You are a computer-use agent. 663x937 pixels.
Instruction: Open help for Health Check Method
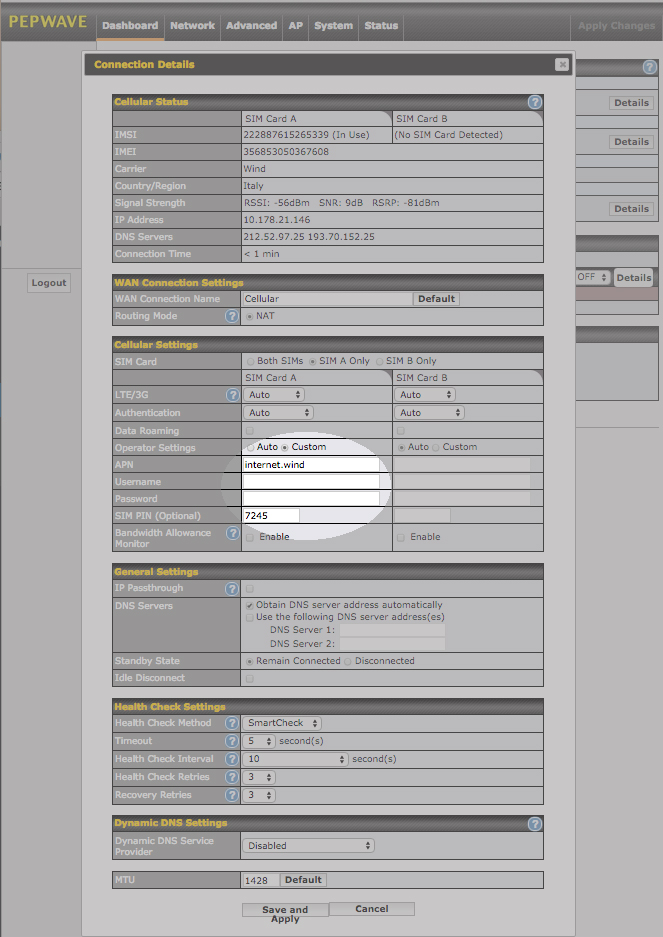(x=232, y=723)
